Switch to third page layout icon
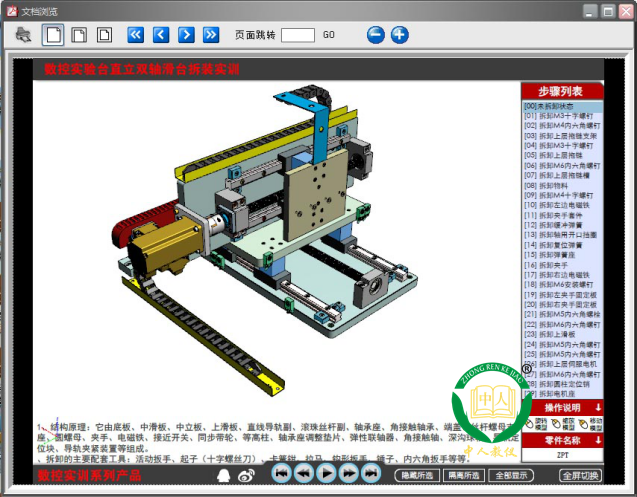 point(104,35)
